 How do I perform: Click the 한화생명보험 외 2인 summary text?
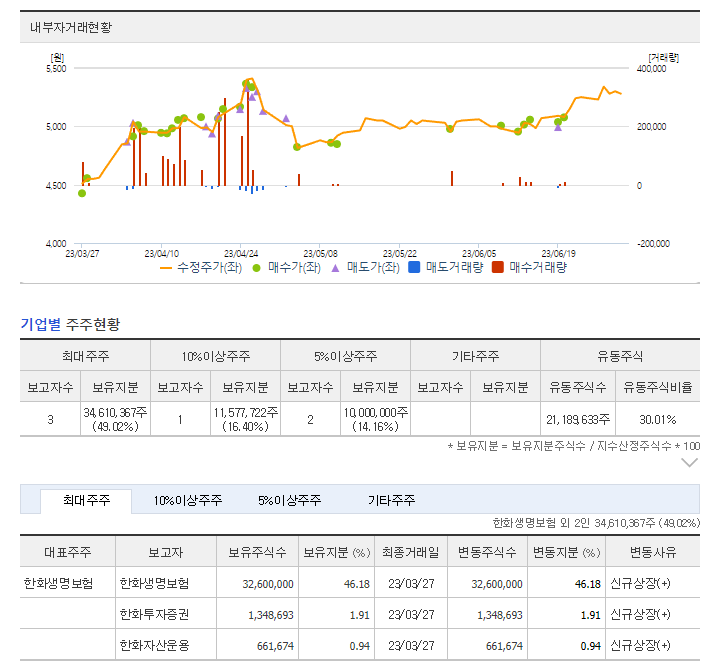pyautogui.click(x=596, y=523)
